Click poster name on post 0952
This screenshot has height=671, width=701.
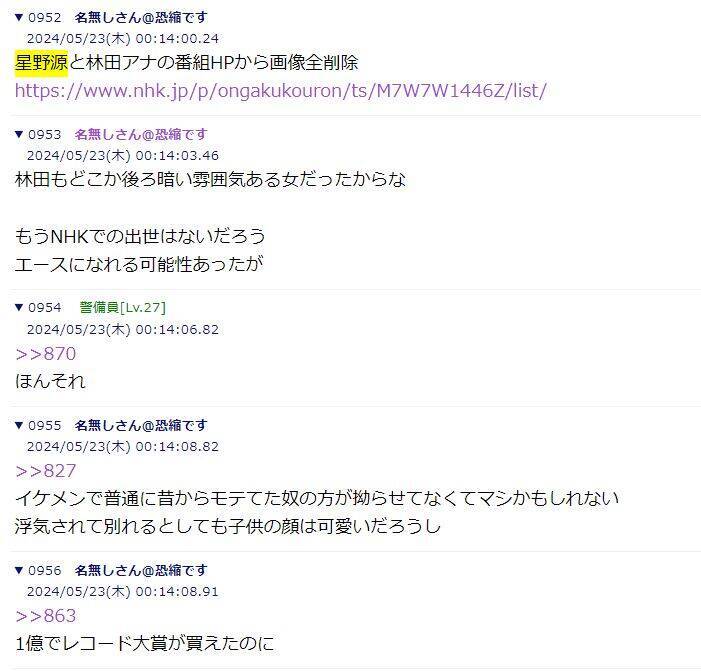(141, 17)
